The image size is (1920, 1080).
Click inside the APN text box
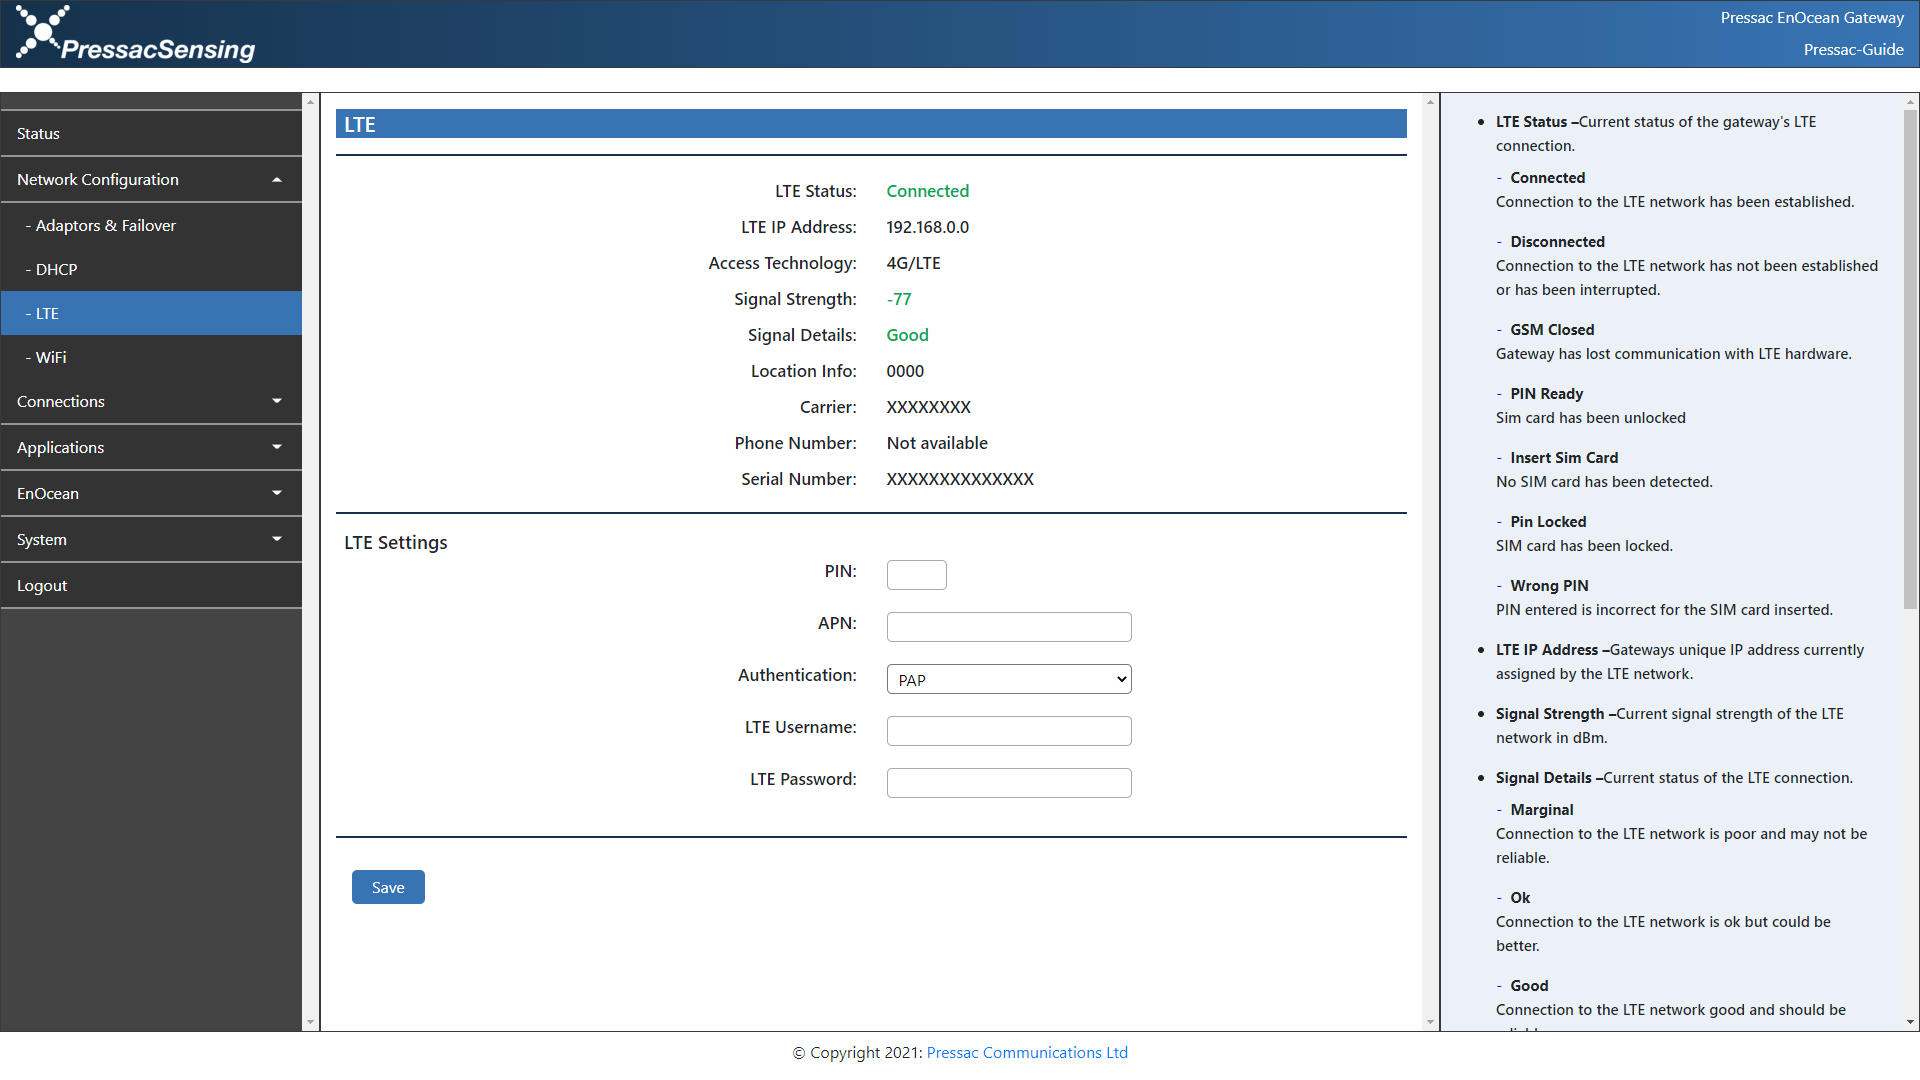(x=1008, y=626)
